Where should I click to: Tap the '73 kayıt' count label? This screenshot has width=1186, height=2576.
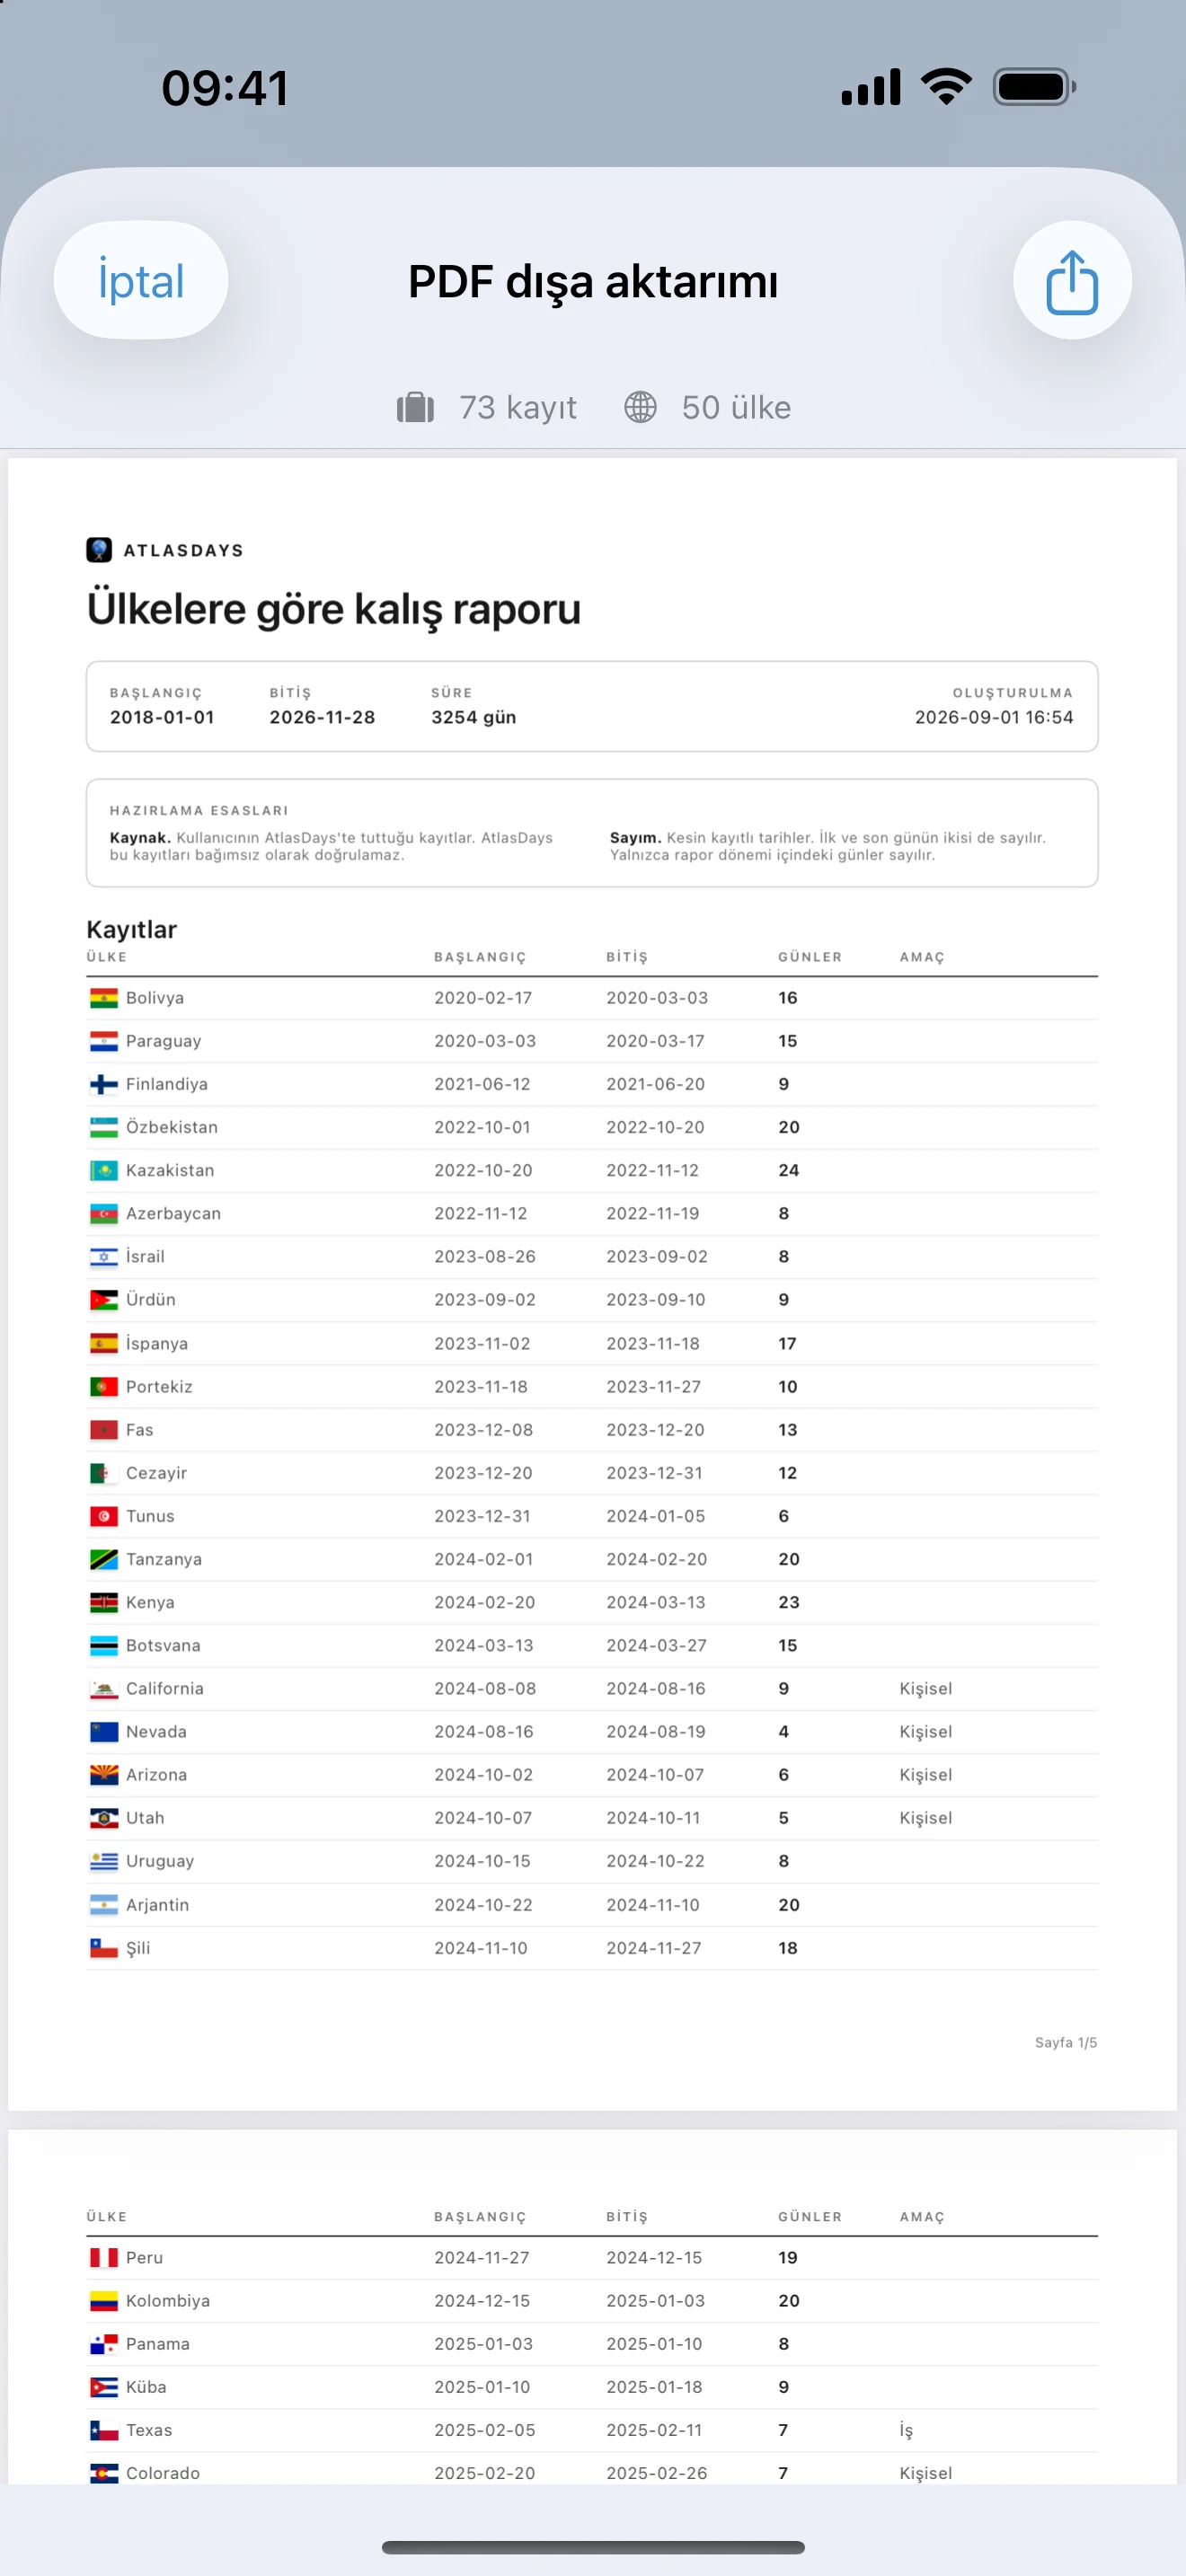(518, 408)
